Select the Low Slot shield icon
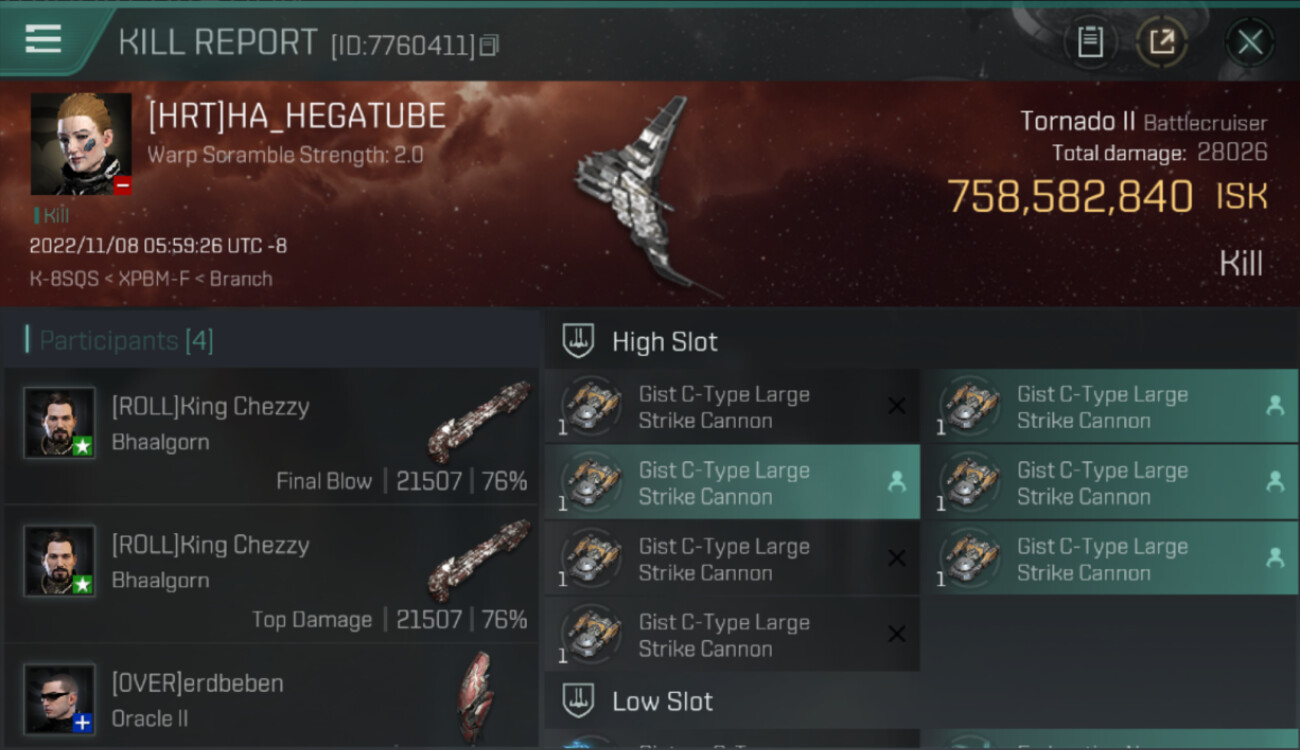Image resolution: width=1300 pixels, height=750 pixels. [x=578, y=701]
